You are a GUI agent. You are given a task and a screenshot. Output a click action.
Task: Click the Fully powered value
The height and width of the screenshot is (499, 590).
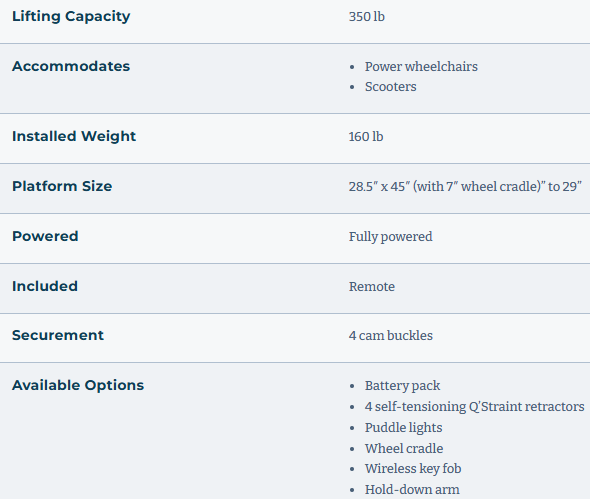click(x=391, y=237)
